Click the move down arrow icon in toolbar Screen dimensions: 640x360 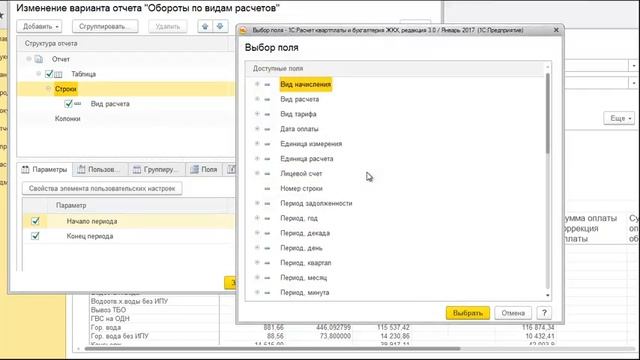click(220, 27)
